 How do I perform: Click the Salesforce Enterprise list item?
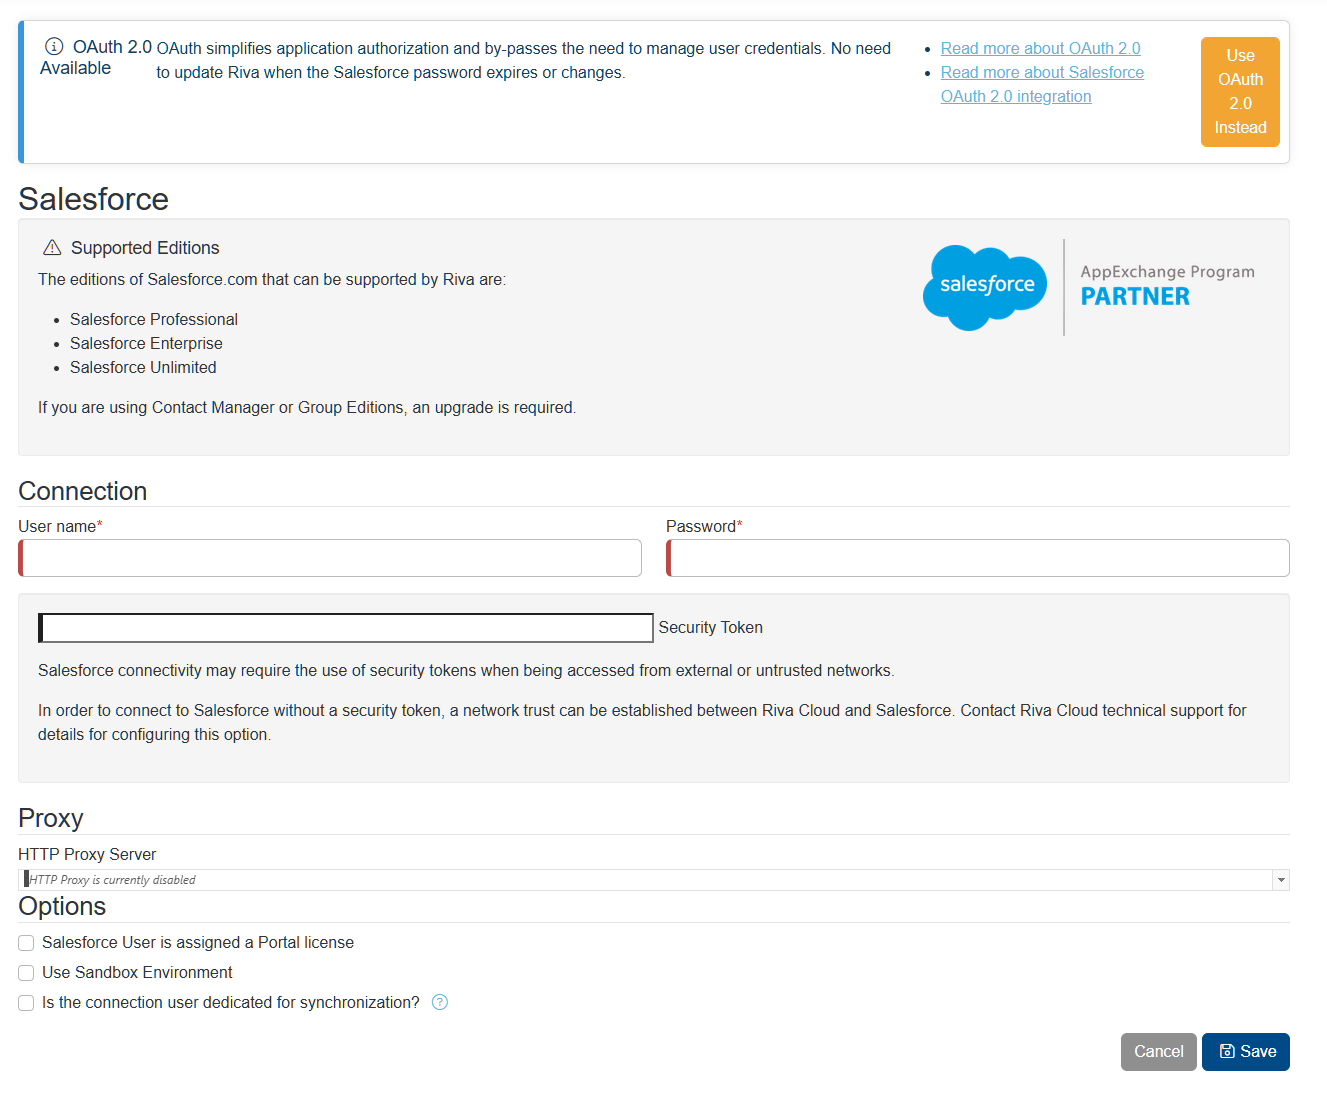pyautogui.click(x=146, y=343)
